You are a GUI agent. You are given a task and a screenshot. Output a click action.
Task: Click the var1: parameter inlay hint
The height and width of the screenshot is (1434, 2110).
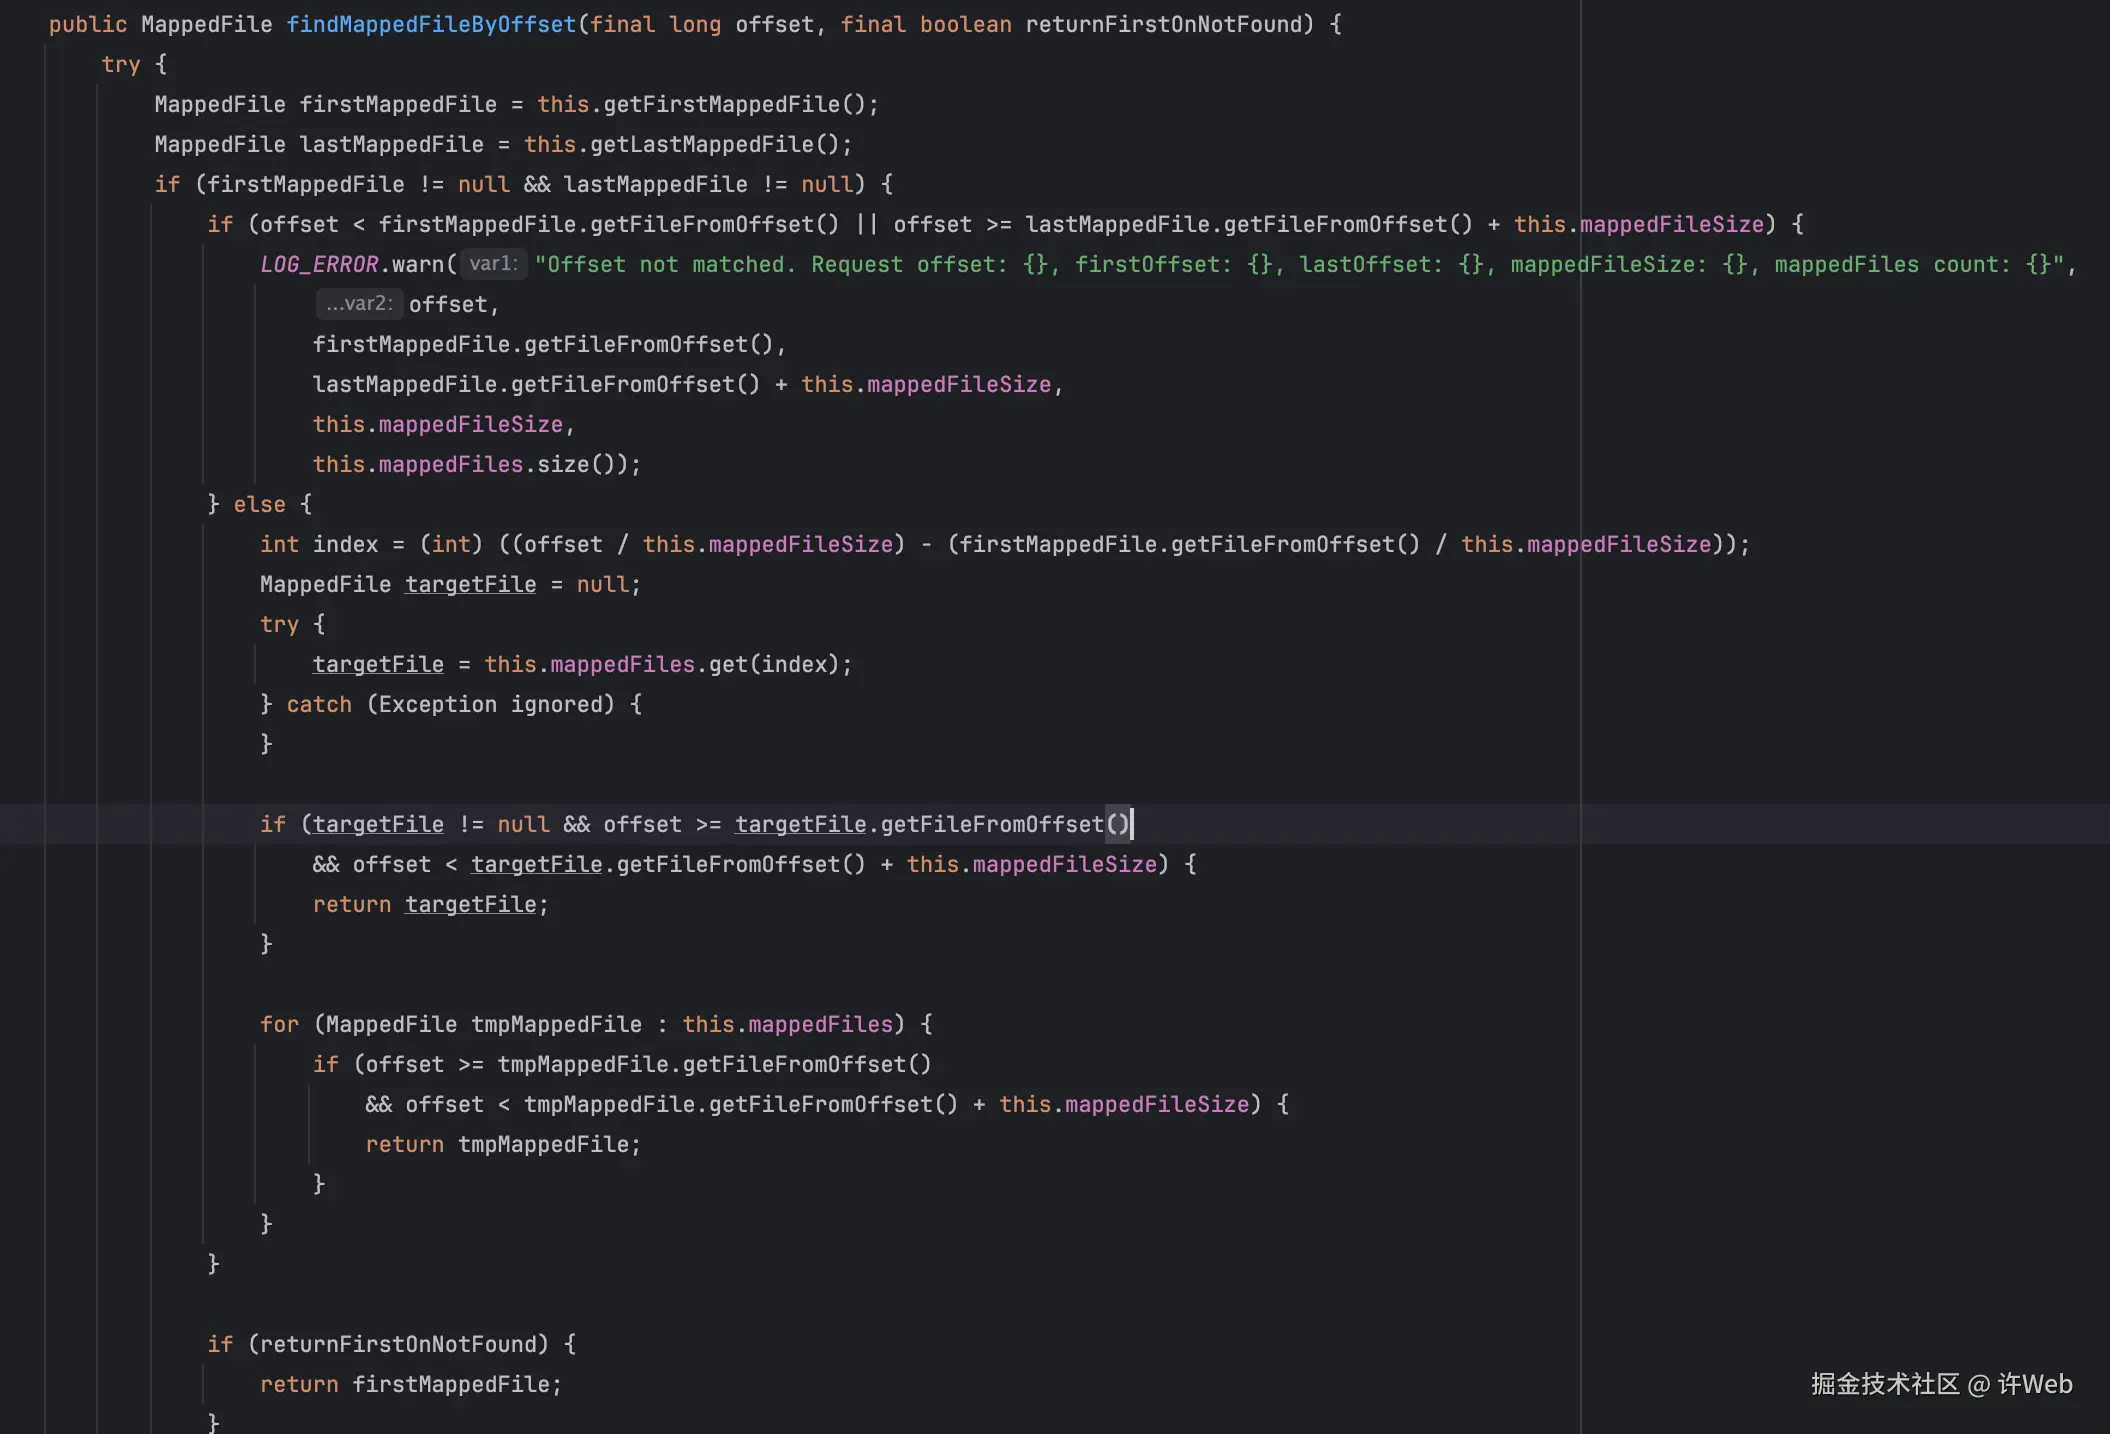(x=493, y=264)
